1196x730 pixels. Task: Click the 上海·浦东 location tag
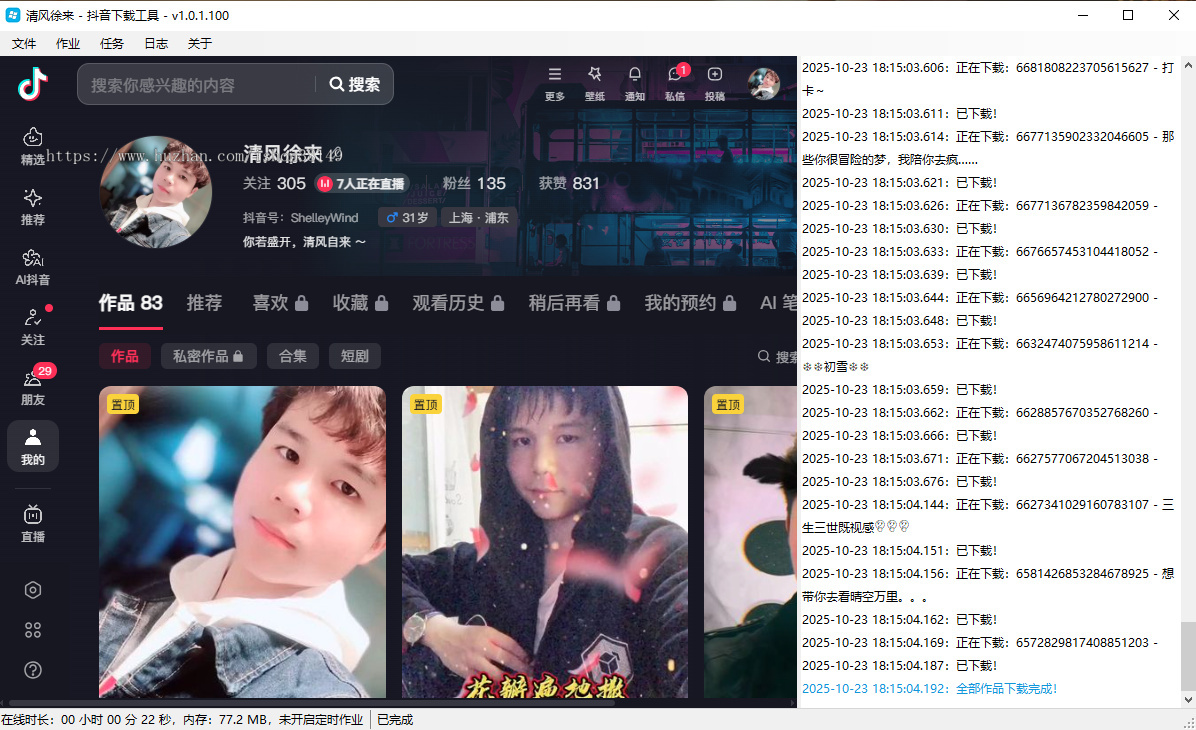(x=478, y=217)
